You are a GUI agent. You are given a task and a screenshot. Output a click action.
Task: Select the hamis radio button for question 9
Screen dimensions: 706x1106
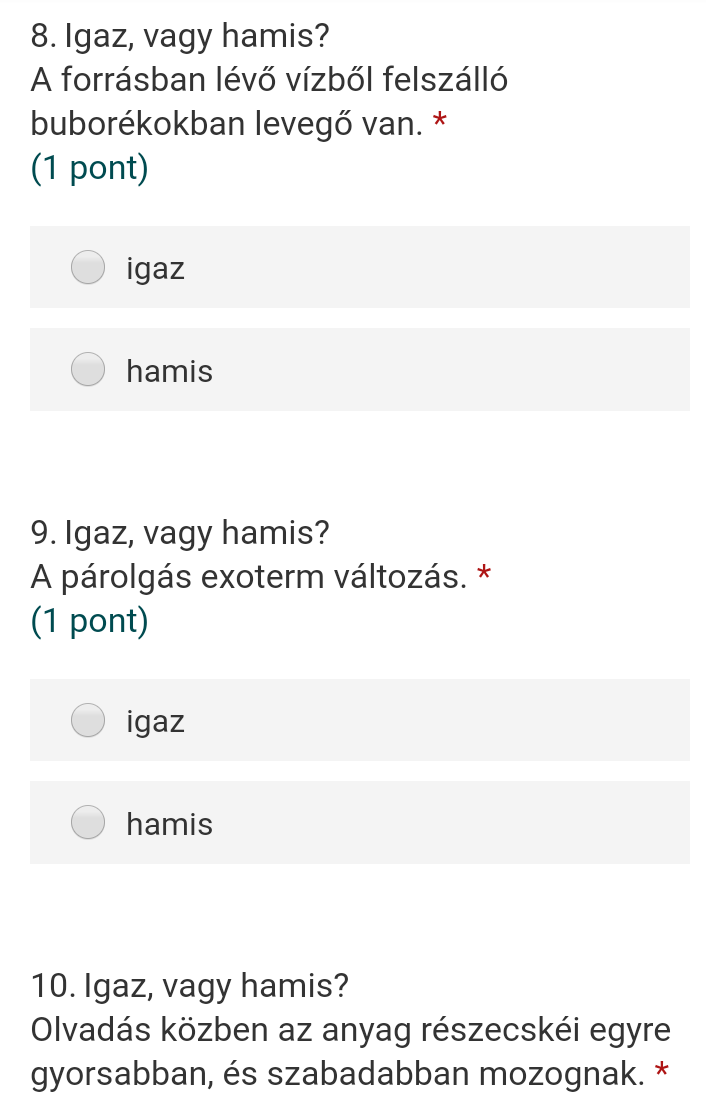coord(88,823)
